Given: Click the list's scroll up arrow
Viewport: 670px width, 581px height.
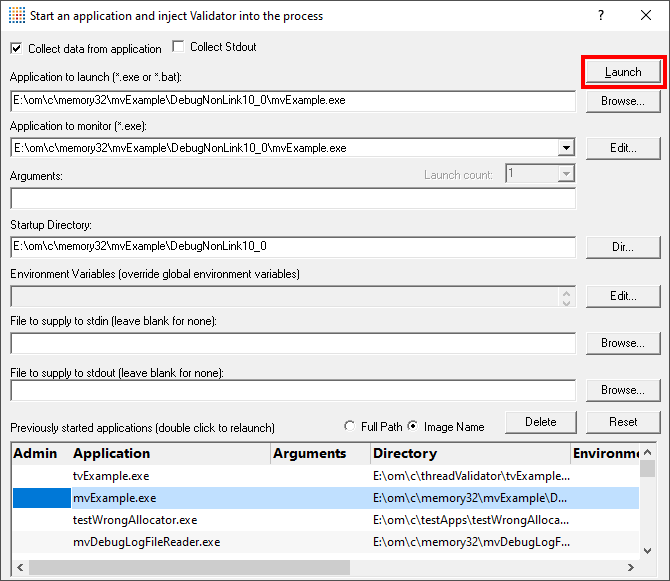Looking at the screenshot, I should coord(648,452).
